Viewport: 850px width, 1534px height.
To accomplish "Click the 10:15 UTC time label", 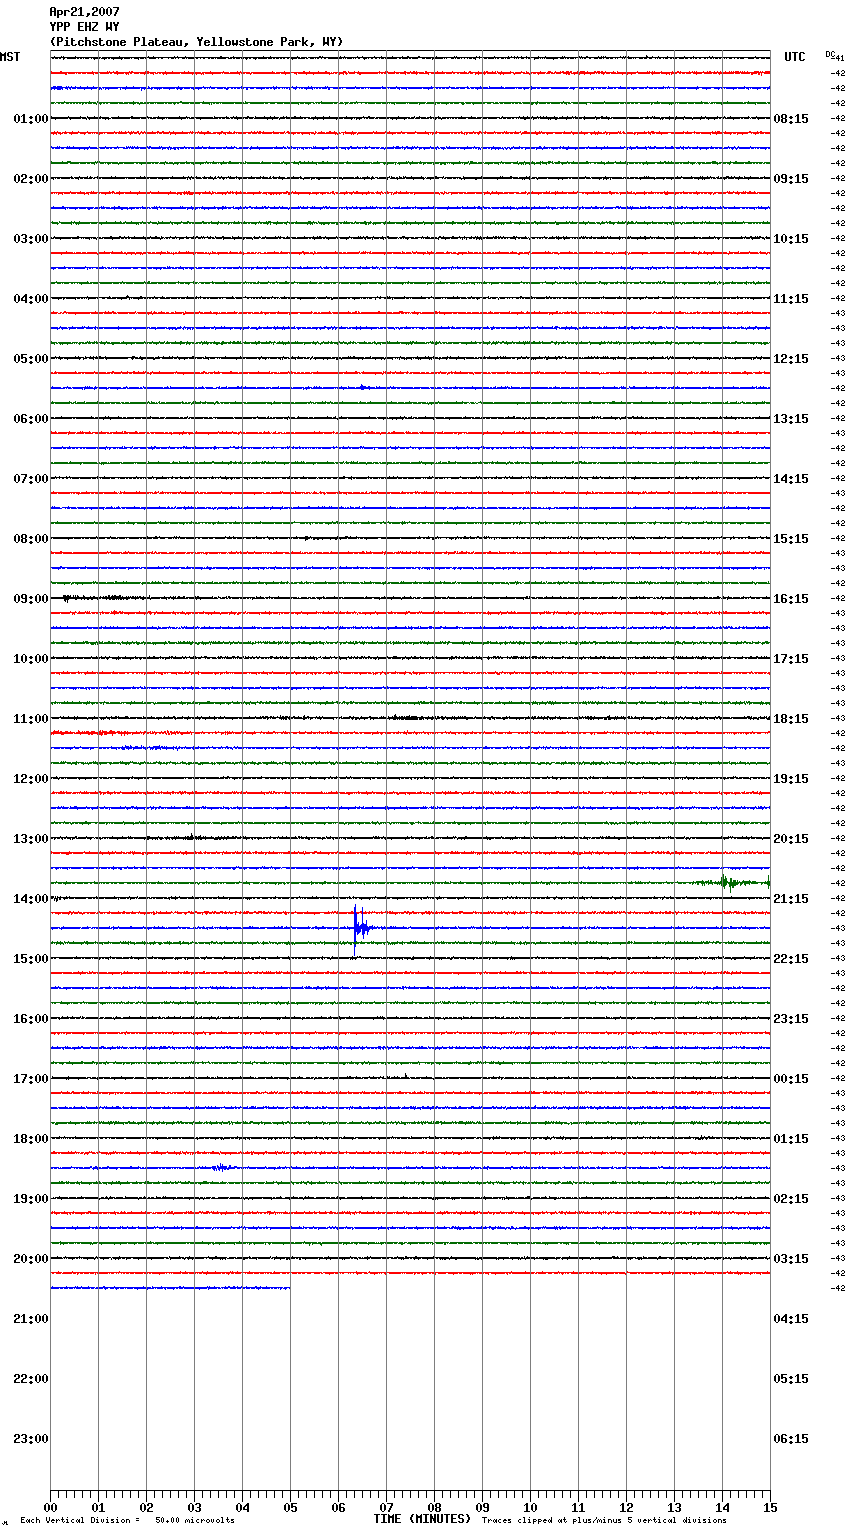I will 791,239.
